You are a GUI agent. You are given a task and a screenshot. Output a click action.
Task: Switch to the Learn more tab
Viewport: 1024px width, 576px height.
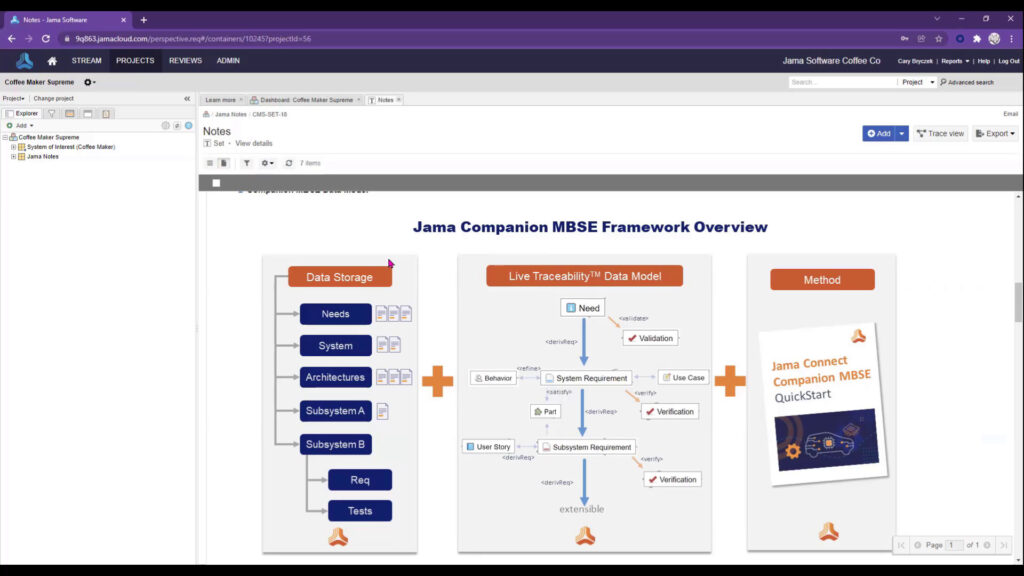[x=220, y=100]
